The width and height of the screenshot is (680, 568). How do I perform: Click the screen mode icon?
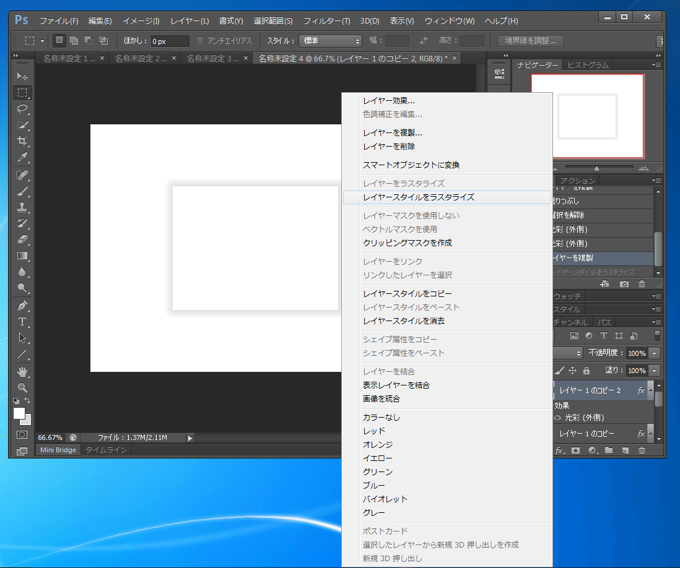tap(22, 451)
